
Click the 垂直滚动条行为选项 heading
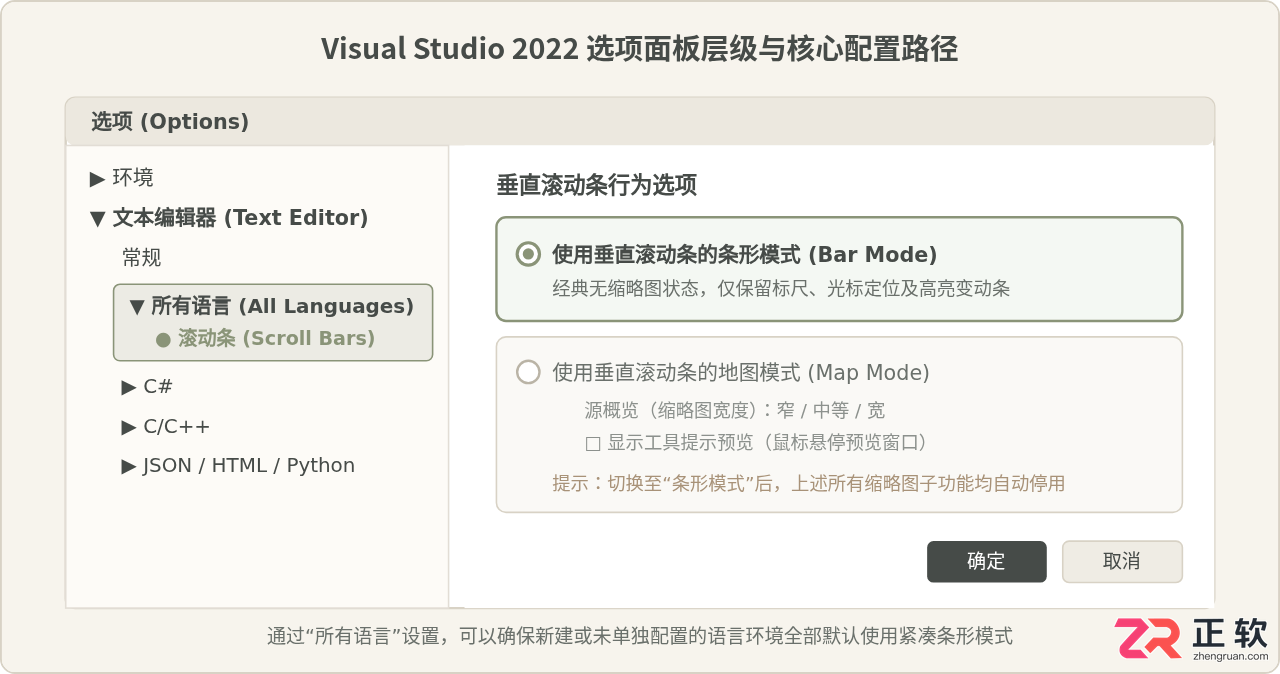(597, 185)
